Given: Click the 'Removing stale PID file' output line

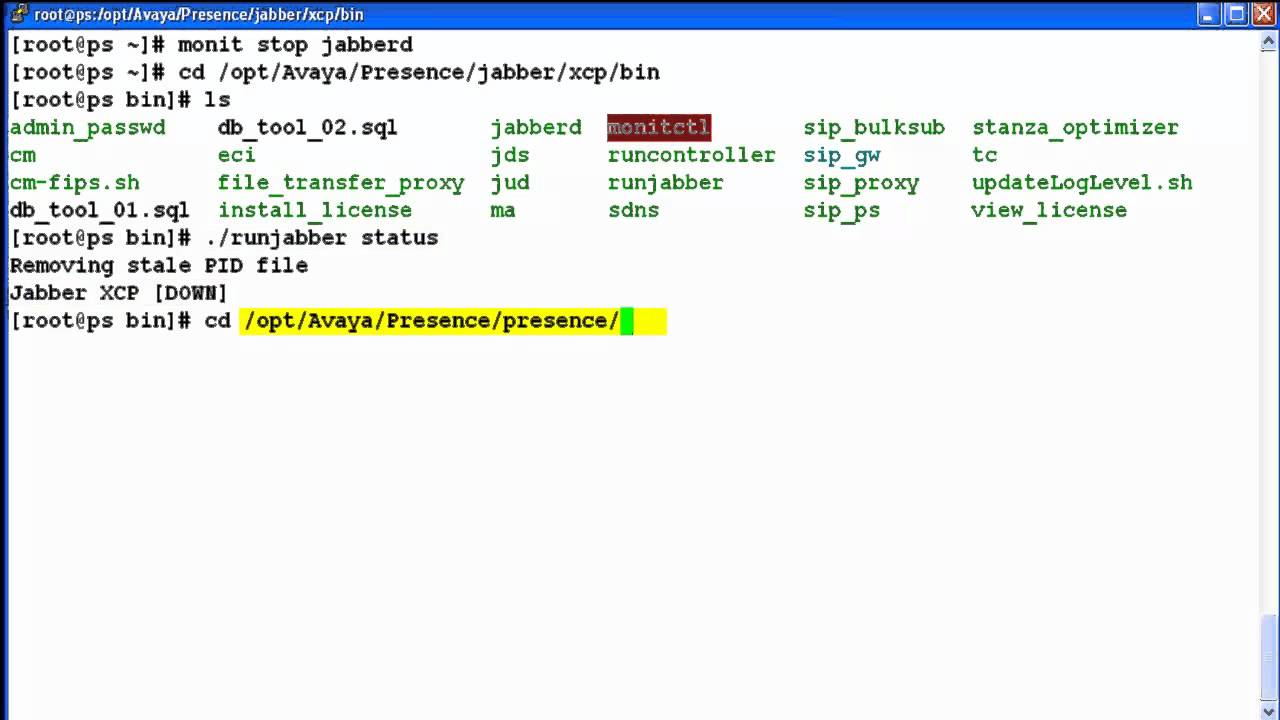Looking at the screenshot, I should click(159, 265).
